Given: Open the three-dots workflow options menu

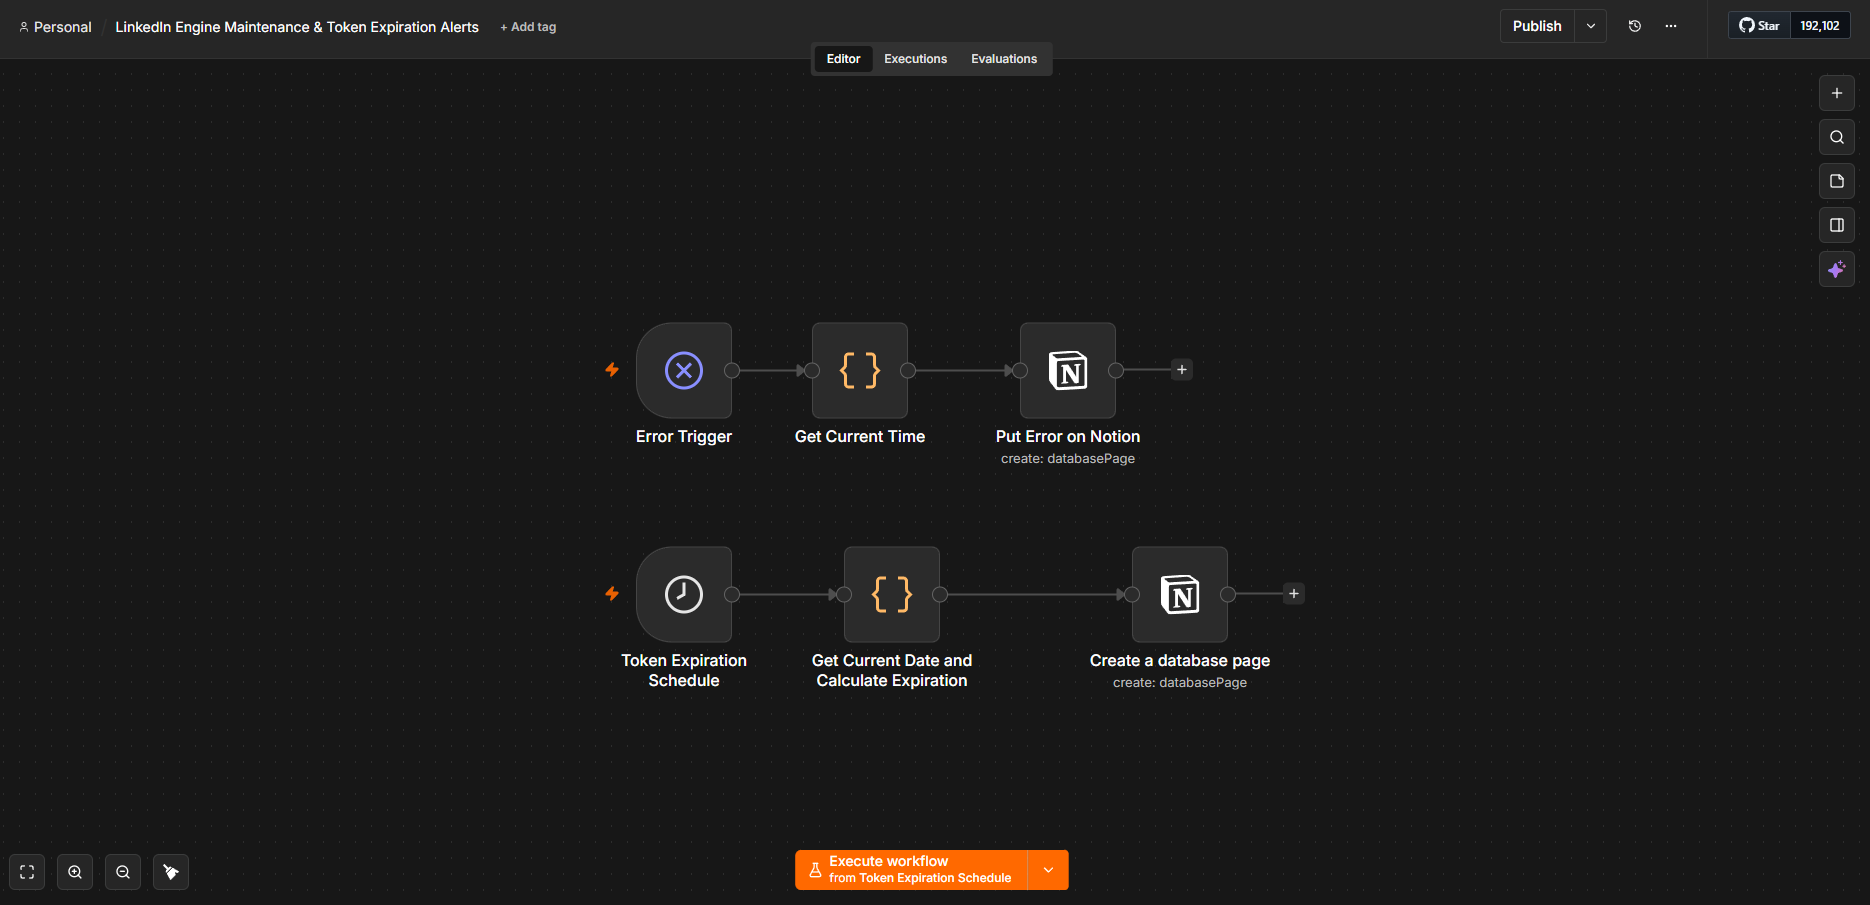Looking at the screenshot, I should tap(1671, 26).
